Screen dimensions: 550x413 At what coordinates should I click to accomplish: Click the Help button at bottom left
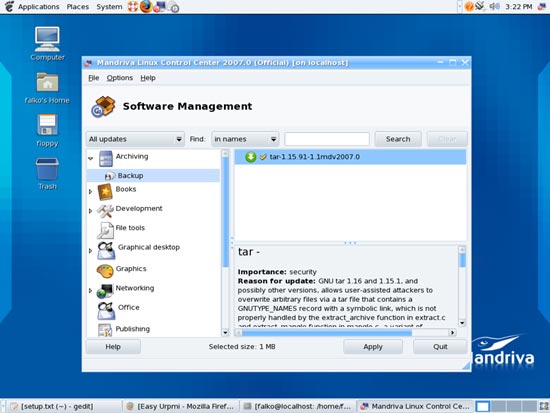113,347
